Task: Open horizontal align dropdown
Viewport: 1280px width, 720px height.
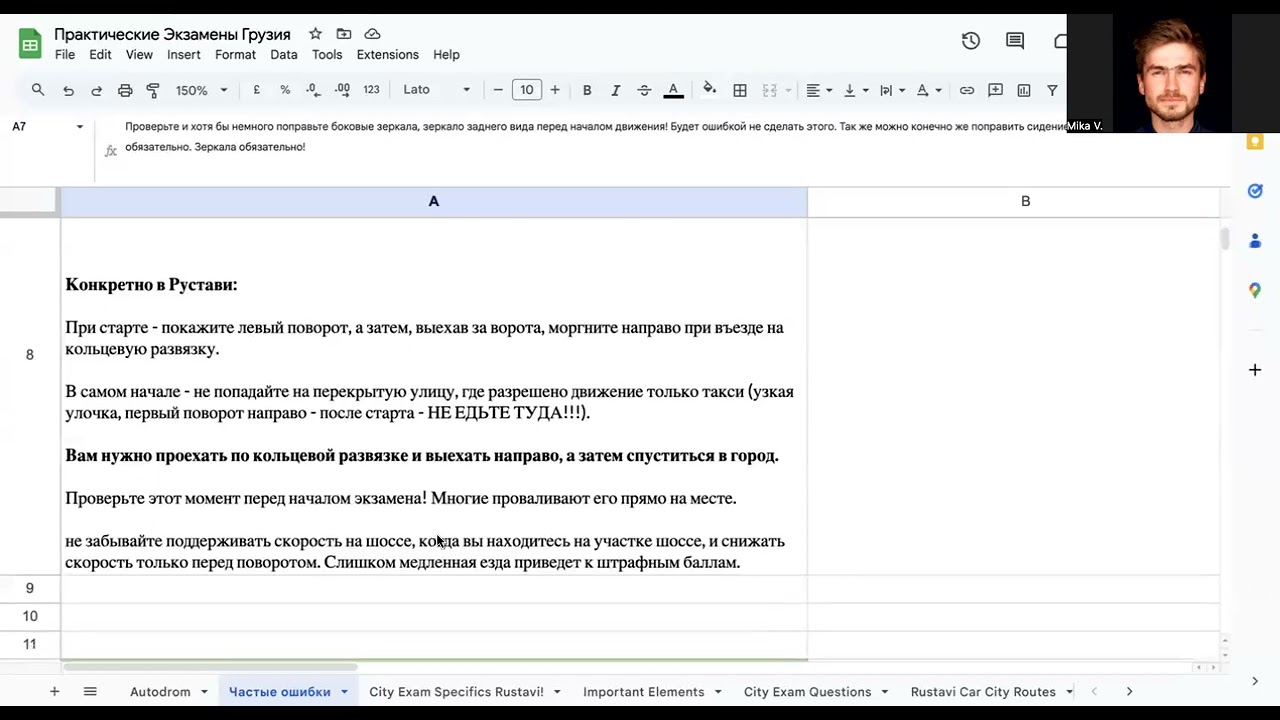Action: pos(820,90)
